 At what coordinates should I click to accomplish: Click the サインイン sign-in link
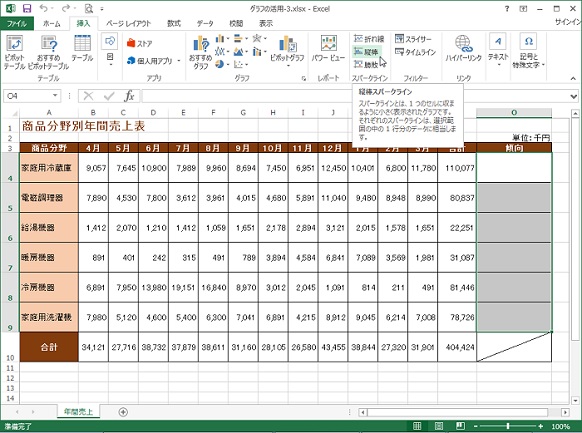568,22
